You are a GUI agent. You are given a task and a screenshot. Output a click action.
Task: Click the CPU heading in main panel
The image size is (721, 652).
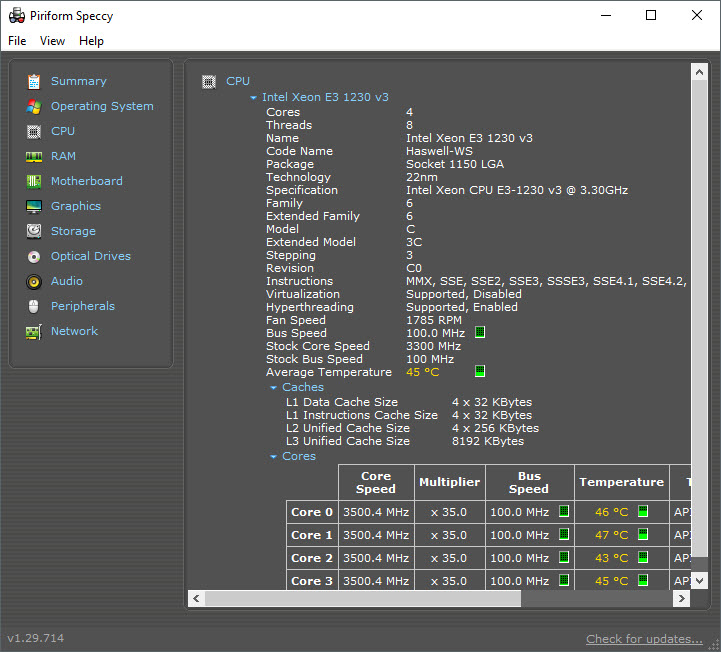click(x=238, y=81)
